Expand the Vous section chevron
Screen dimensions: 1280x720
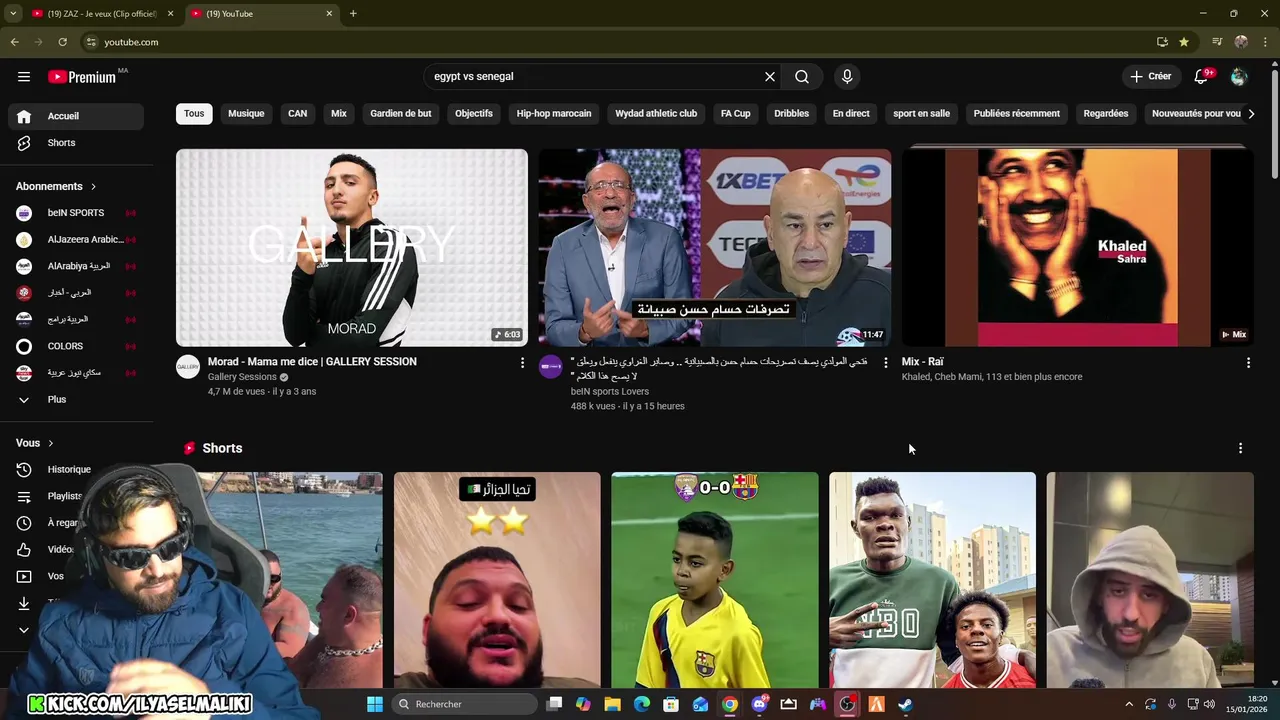tap(50, 443)
